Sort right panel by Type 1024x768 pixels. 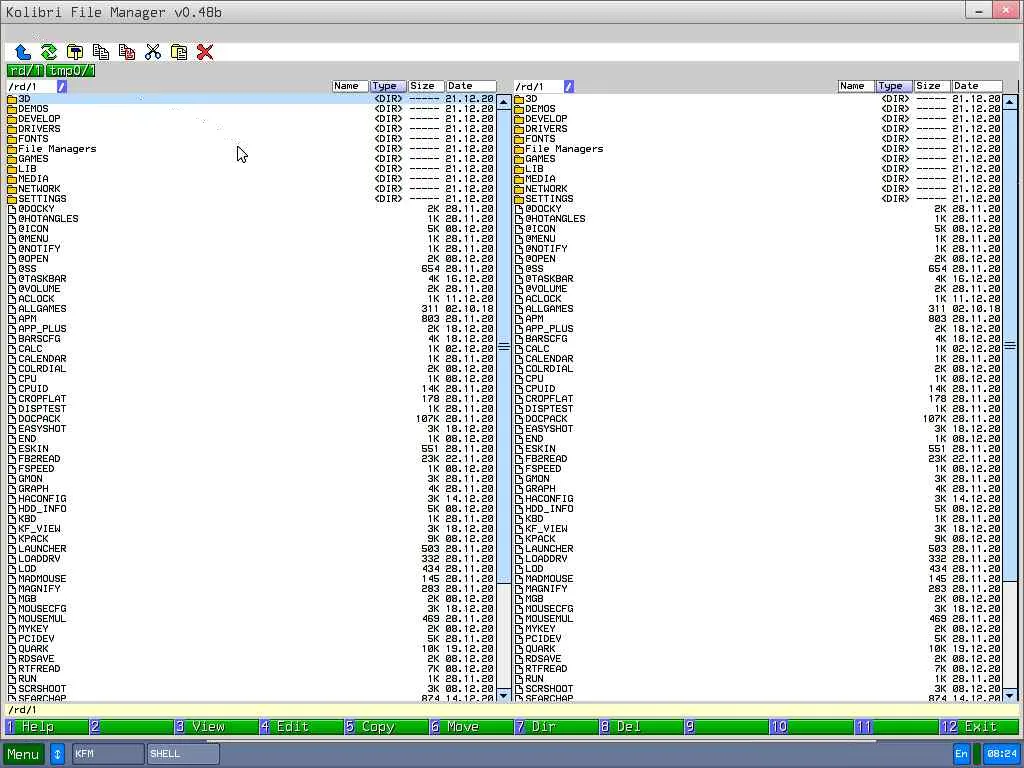point(894,86)
